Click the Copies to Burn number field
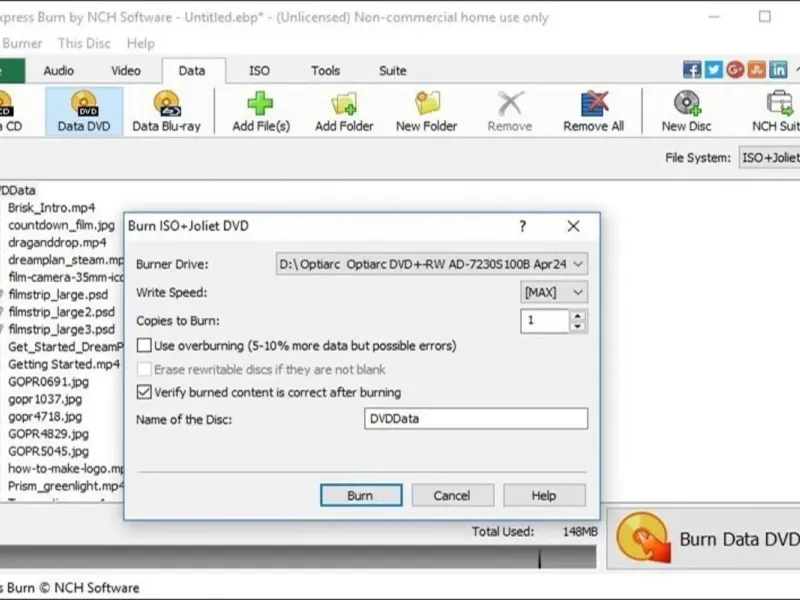 pos(544,321)
